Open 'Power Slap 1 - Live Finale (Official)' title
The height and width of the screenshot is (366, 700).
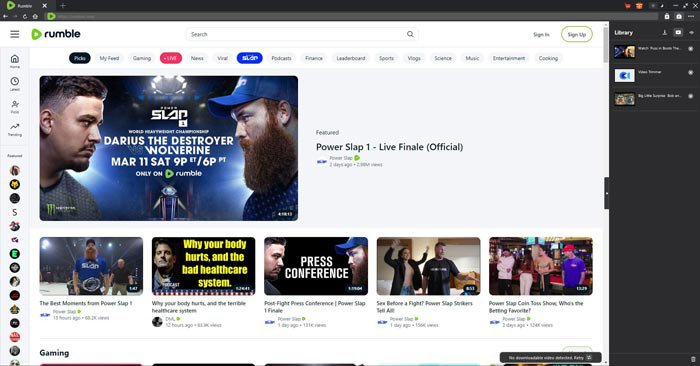(389, 147)
